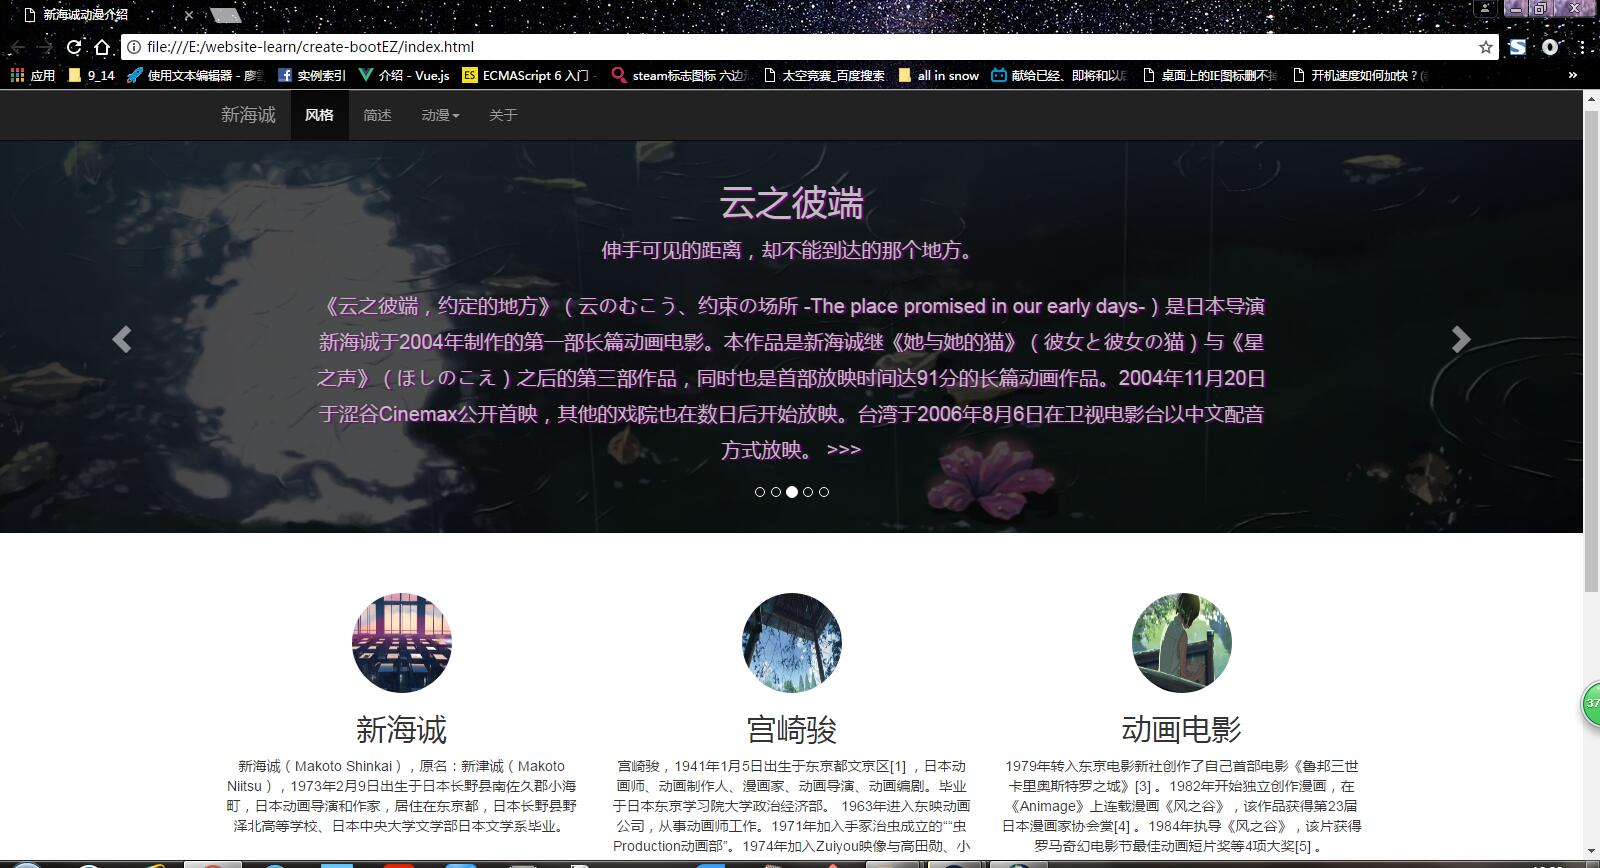Select the first carousel indicator dot
This screenshot has width=1600, height=868.
pos(760,492)
